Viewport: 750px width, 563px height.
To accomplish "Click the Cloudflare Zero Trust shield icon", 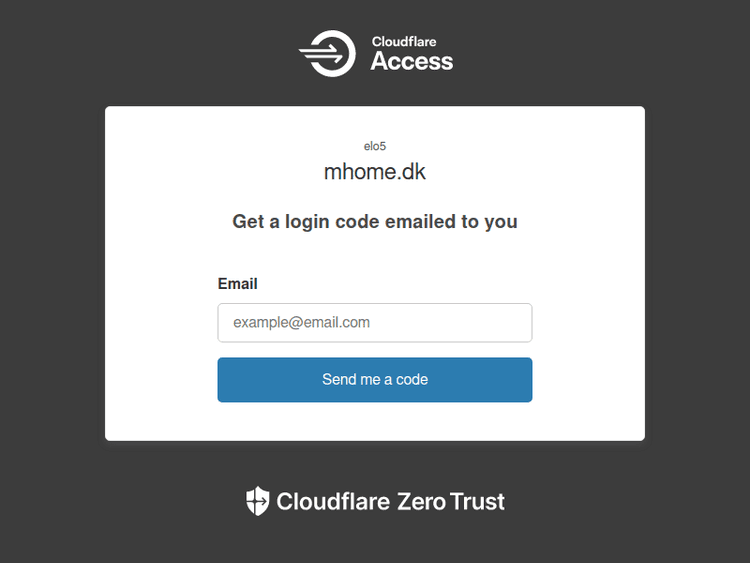I will (x=258, y=501).
